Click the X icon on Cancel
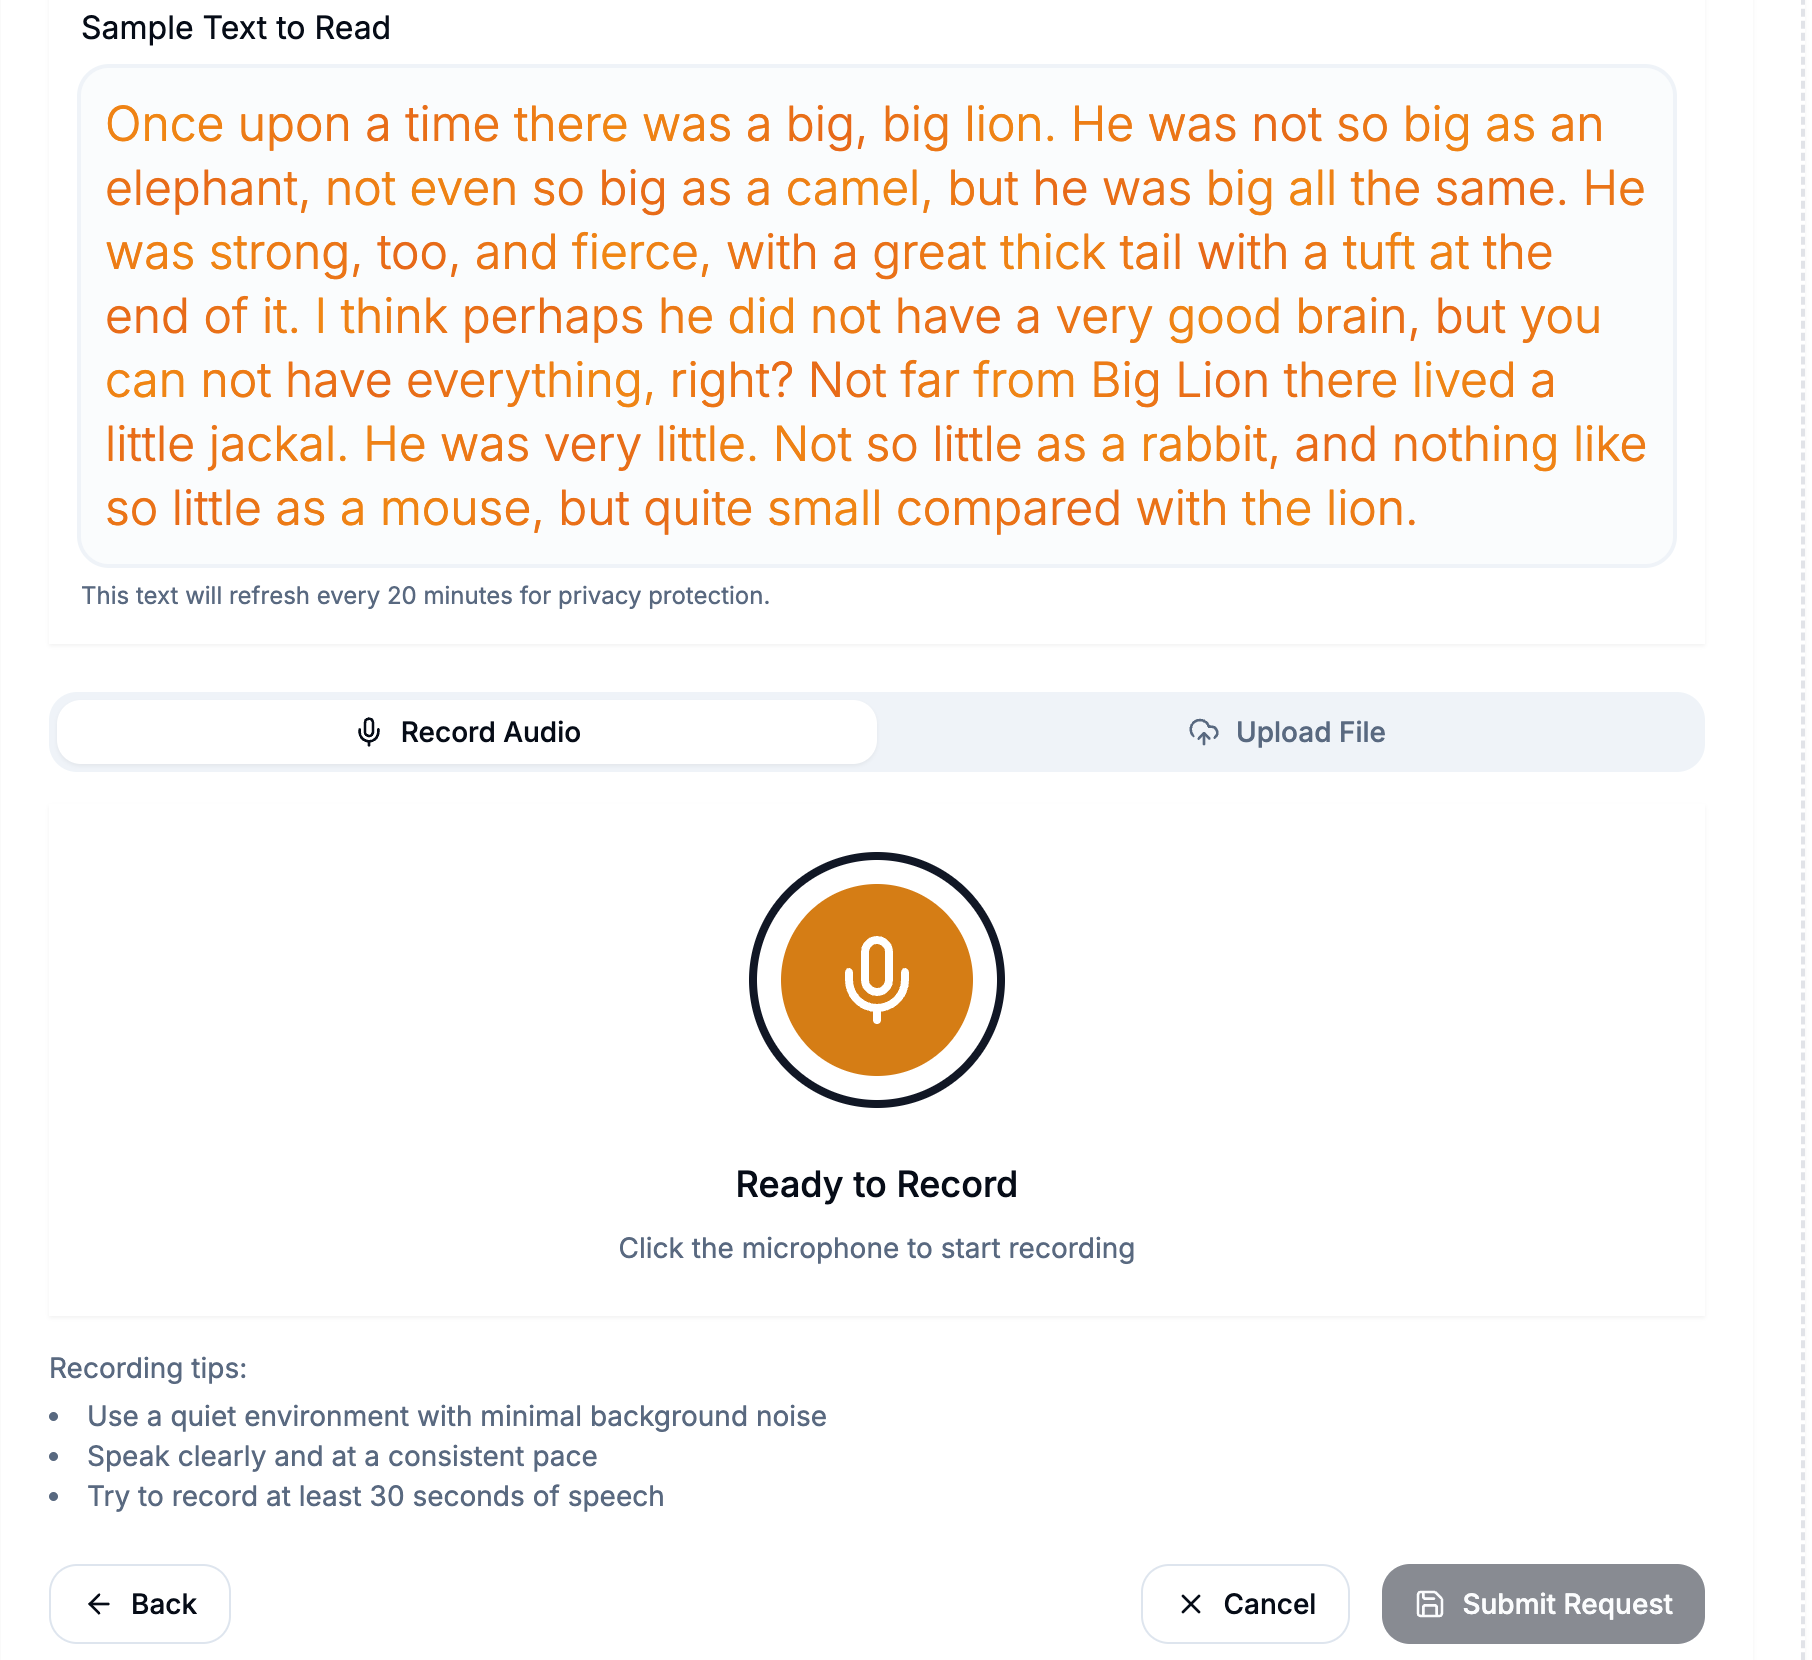This screenshot has height=1660, width=1812. (1190, 1604)
